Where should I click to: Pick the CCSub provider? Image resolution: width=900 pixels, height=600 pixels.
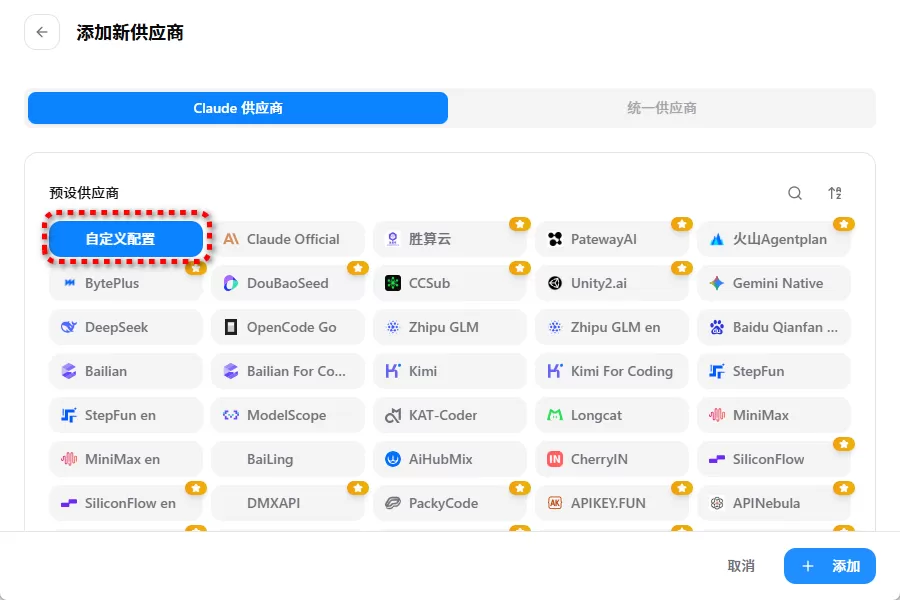point(450,283)
